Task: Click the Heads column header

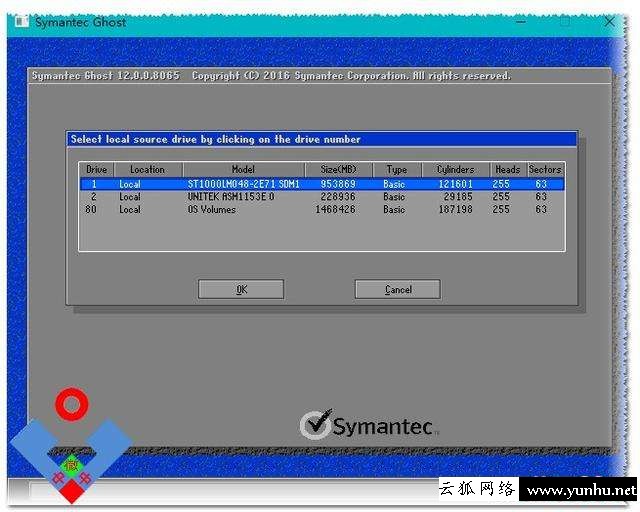Action: 508,169
